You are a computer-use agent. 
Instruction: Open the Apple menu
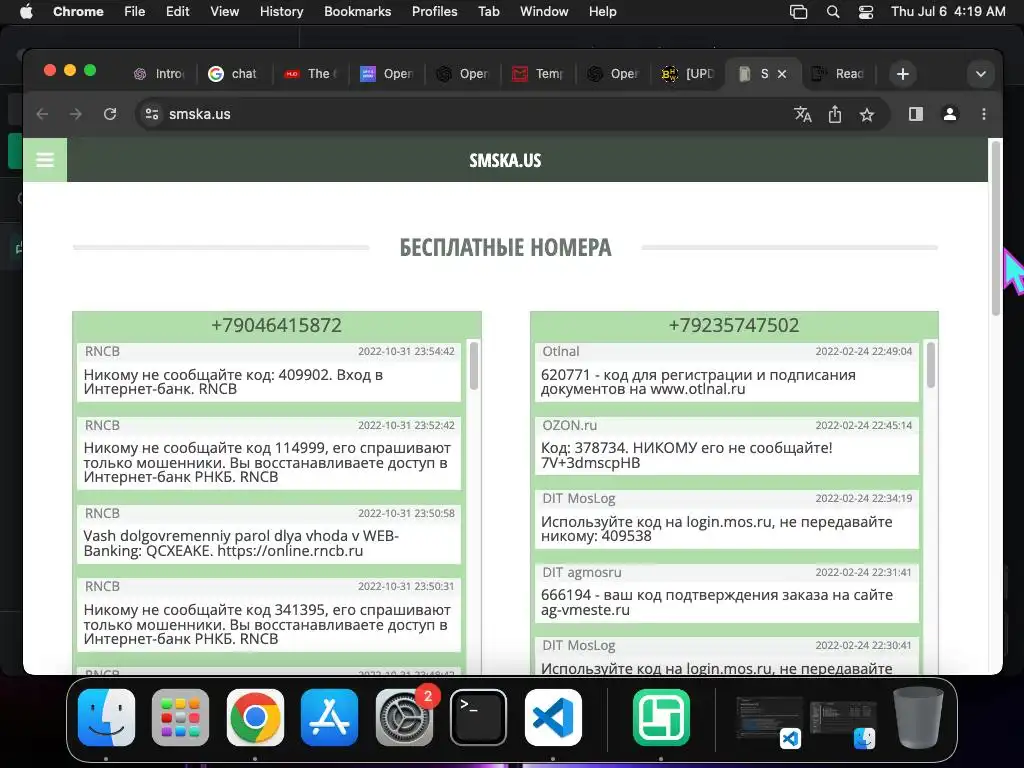[x=26, y=12]
